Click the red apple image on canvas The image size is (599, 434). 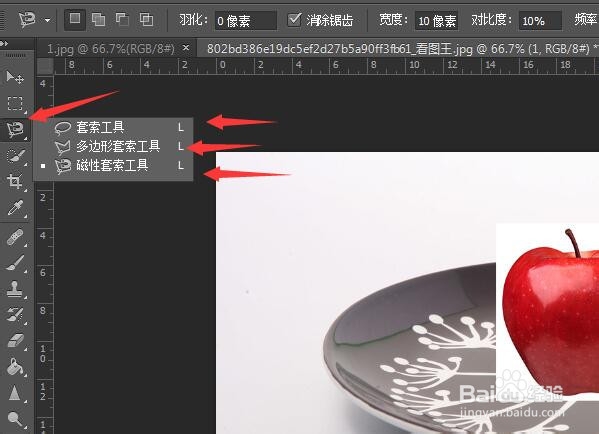tap(550, 313)
